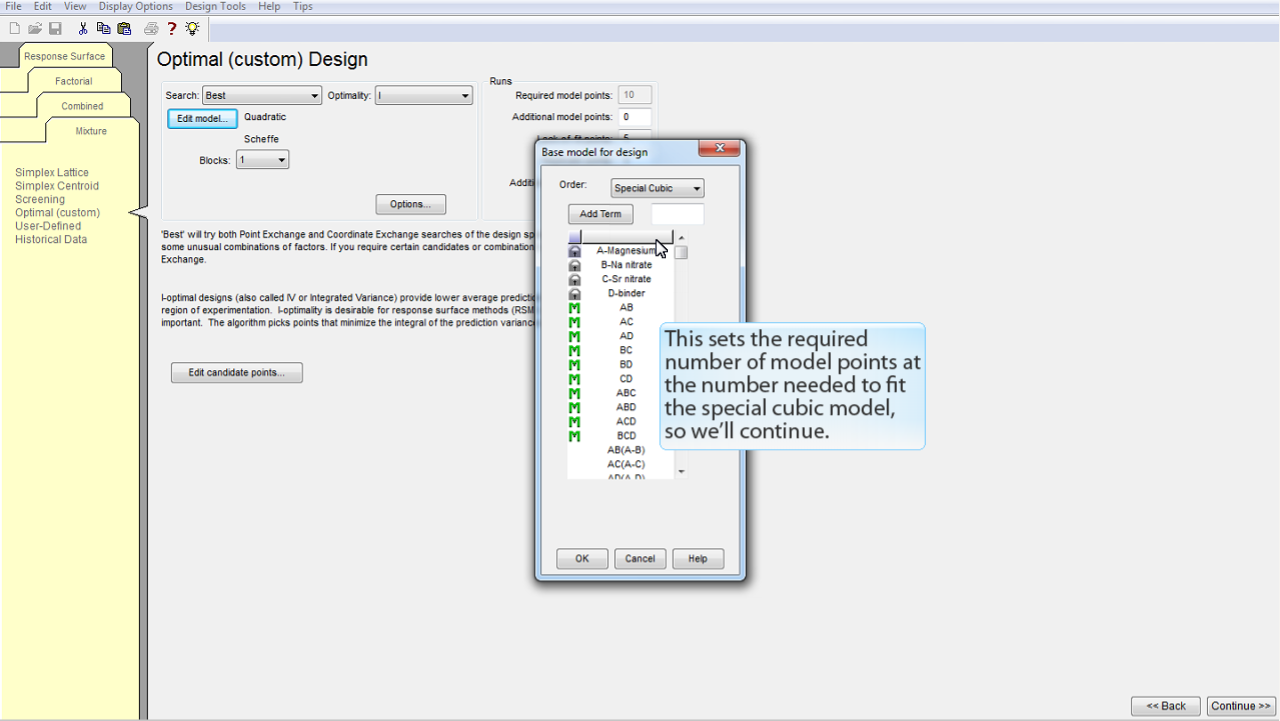This screenshot has height=721, width=1280.
Task: Open the File menu
Action: [14, 6]
